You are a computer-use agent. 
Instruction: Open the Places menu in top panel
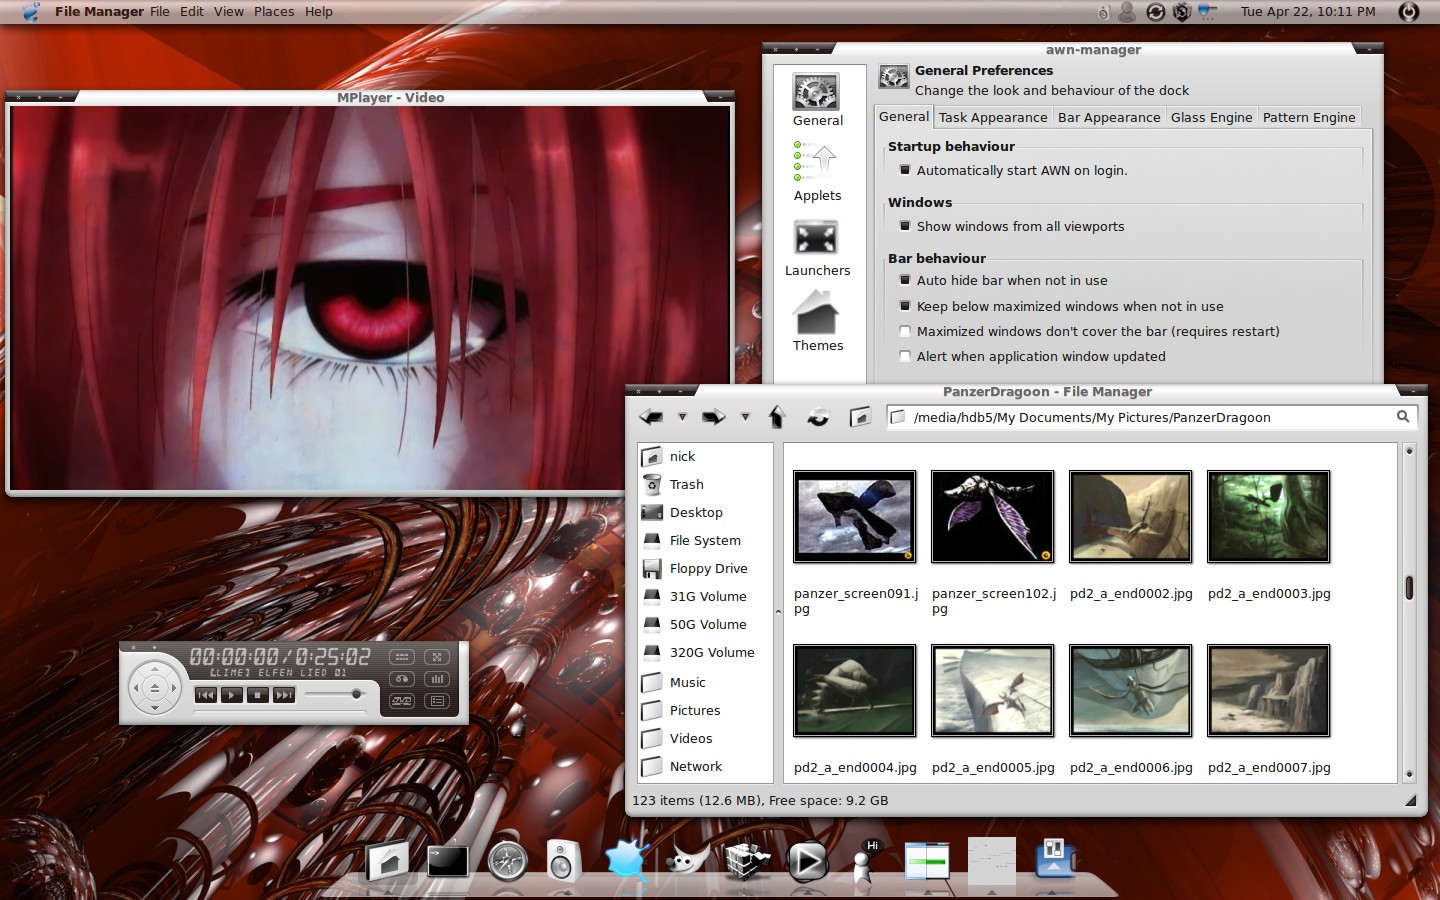(x=274, y=12)
